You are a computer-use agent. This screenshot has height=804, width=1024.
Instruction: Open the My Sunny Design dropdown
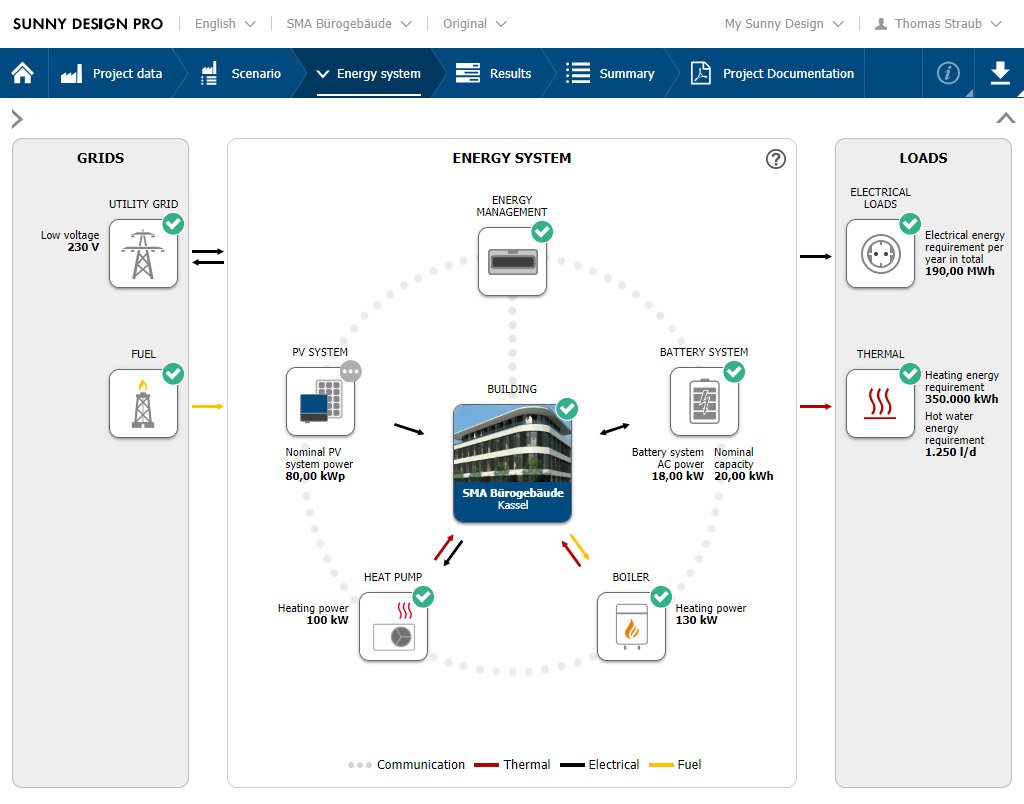click(784, 24)
